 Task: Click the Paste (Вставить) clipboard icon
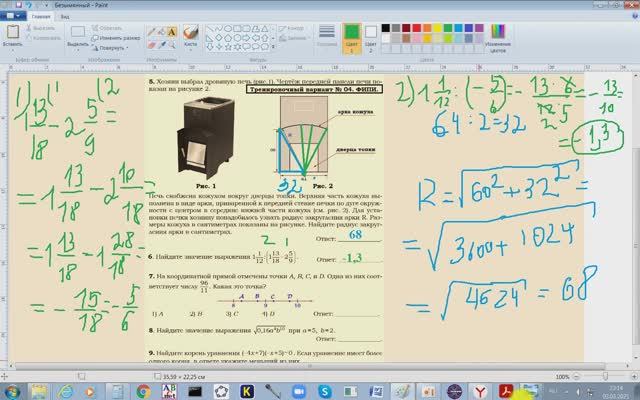pyautogui.click(x=13, y=32)
